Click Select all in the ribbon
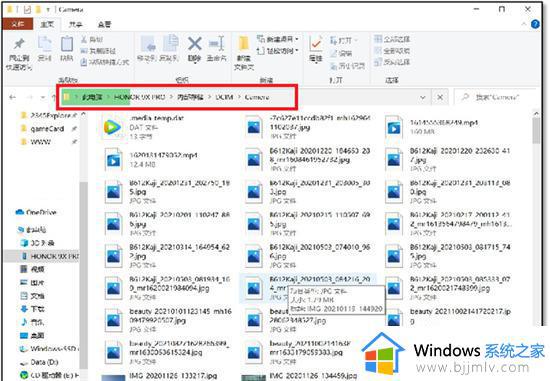This screenshot has width=550, height=381. (x=392, y=39)
